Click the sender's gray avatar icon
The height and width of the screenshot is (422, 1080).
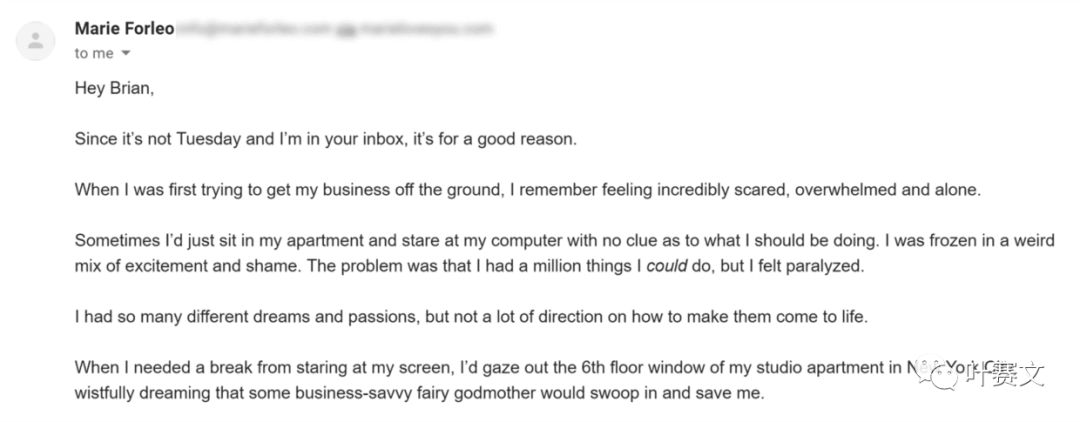[x=35, y=41]
